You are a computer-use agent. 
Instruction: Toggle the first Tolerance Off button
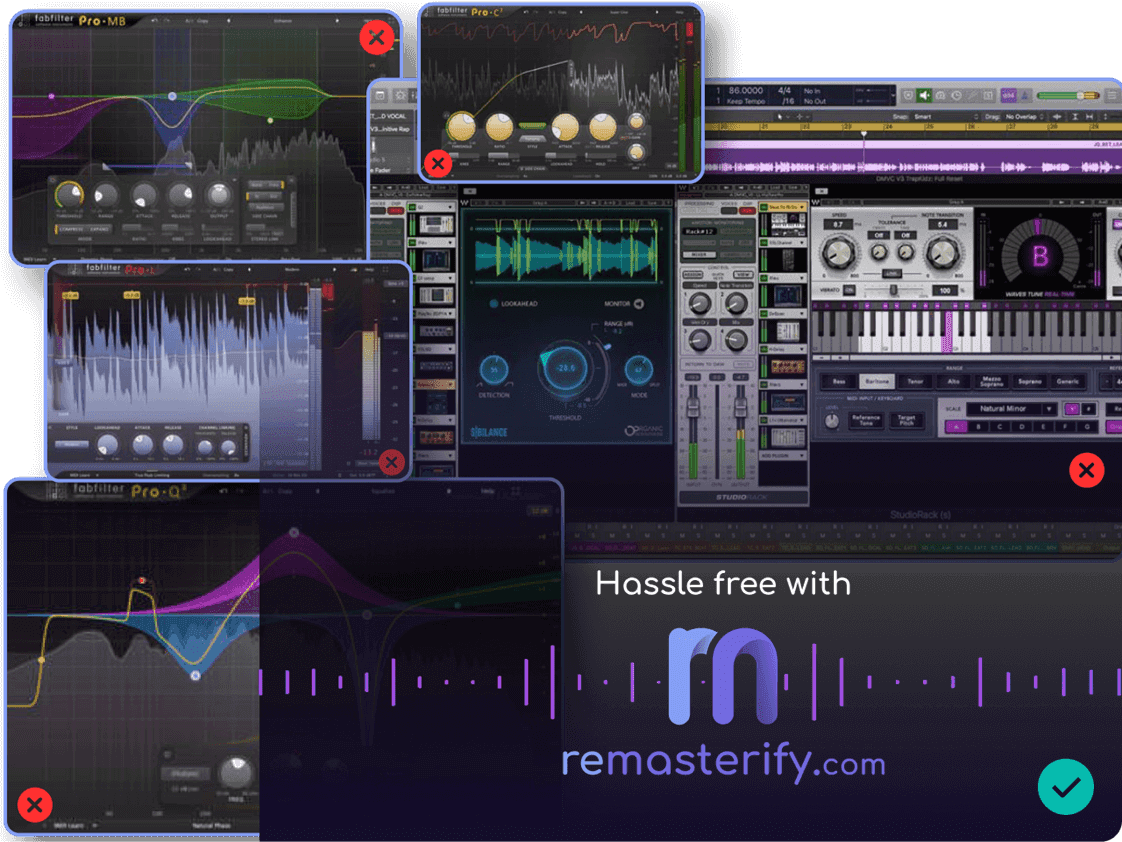click(x=879, y=235)
